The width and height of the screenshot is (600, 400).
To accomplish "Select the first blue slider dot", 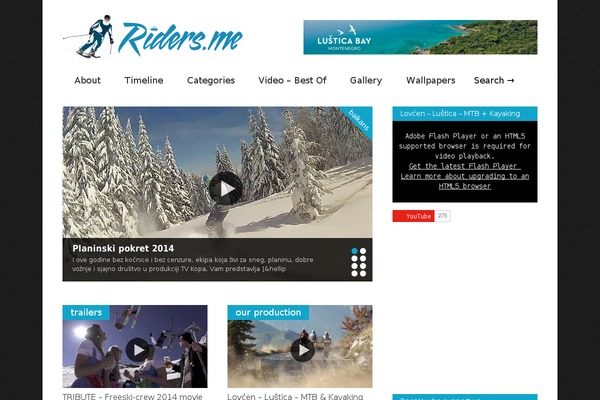I will coord(355,251).
